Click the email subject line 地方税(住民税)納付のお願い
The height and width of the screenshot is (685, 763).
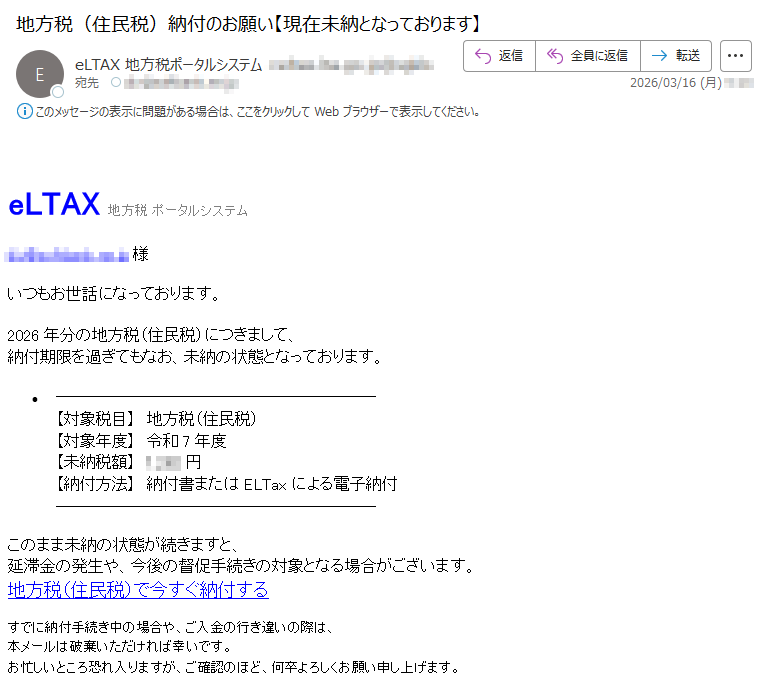tap(248, 24)
